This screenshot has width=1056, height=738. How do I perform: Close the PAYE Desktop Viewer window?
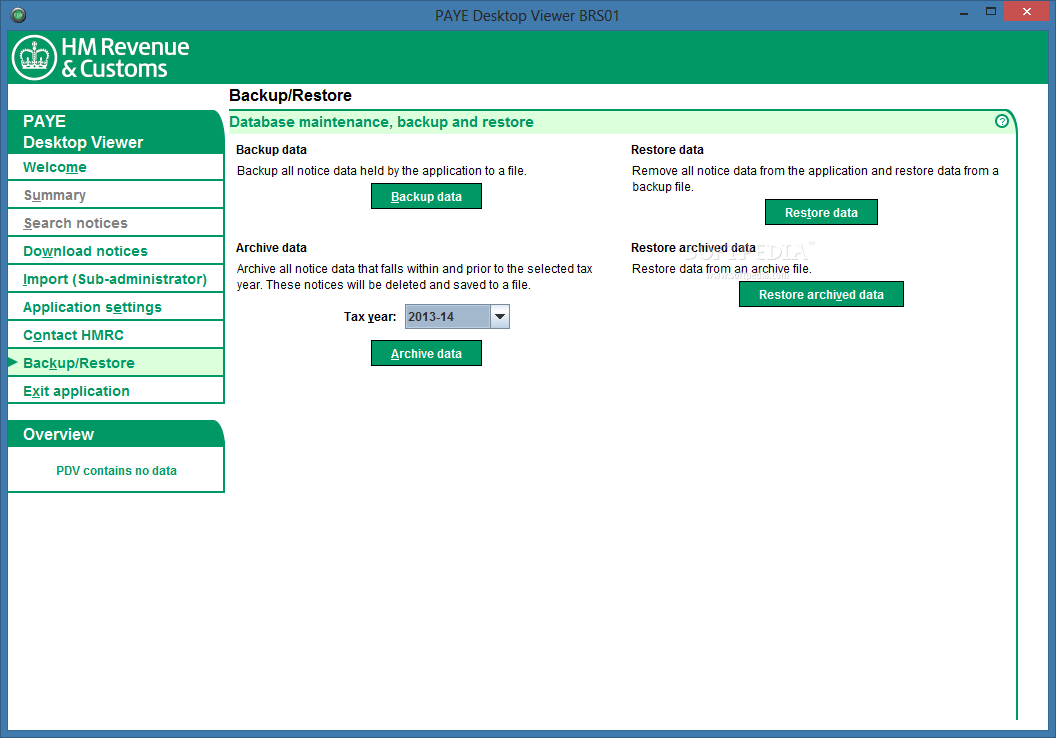pyautogui.click(x=1026, y=11)
